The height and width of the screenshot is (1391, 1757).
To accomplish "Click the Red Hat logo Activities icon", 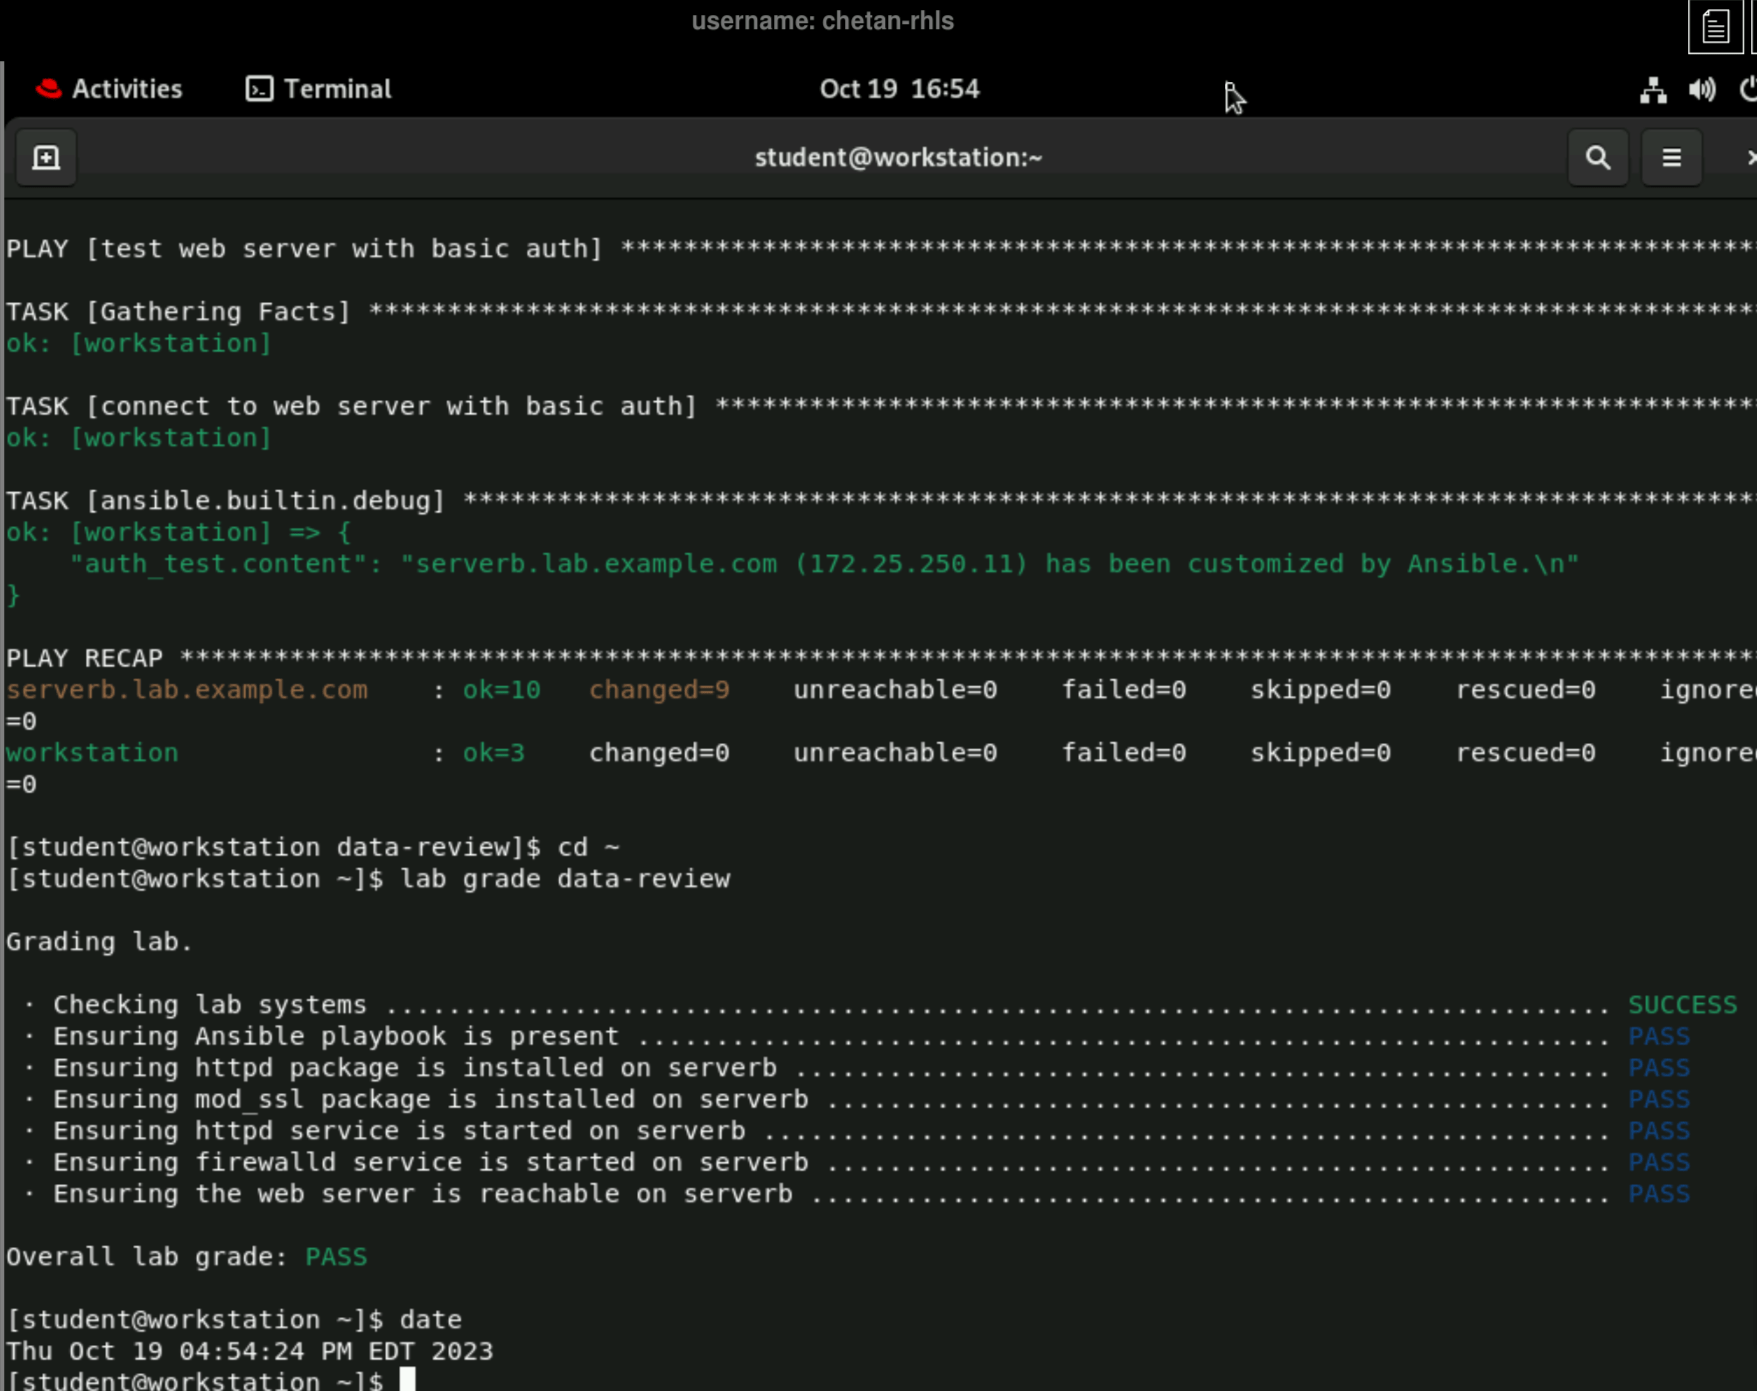I will tap(48, 89).
